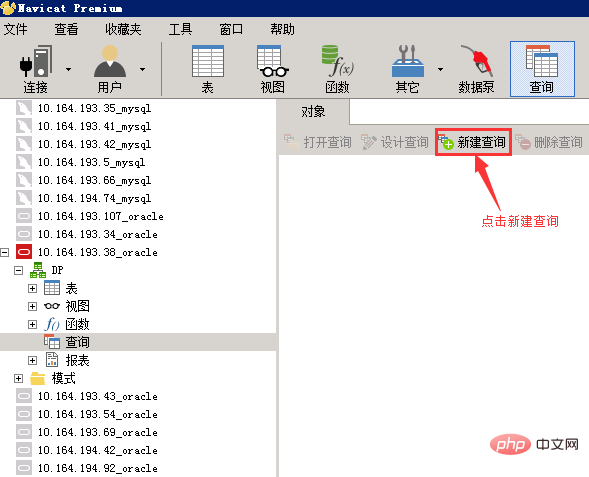Image resolution: width=589 pixels, height=477 pixels.
Task: Expand the 模式 folder node
Action: [18, 379]
